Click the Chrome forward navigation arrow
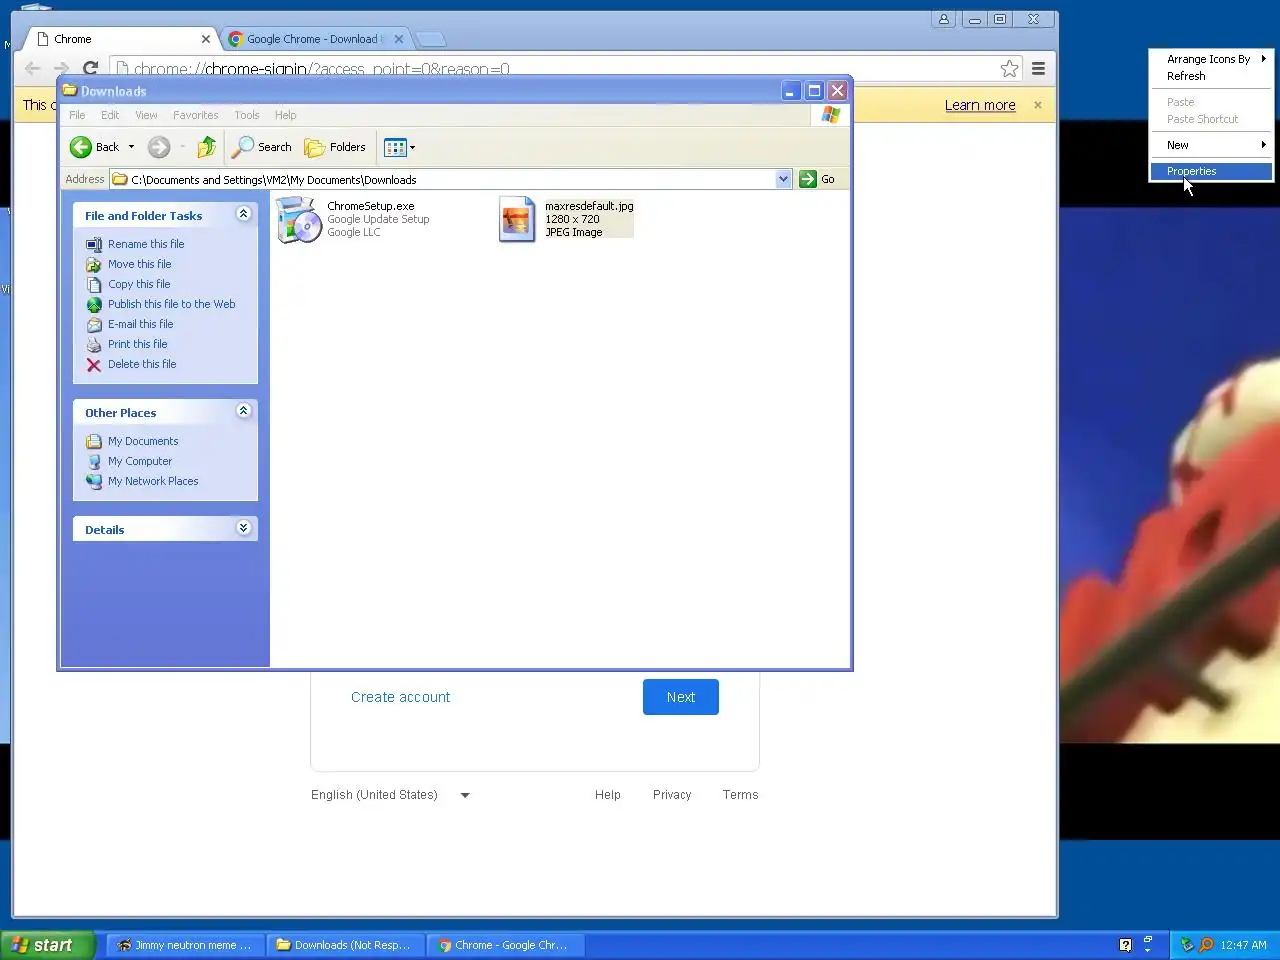This screenshot has width=1280, height=960. tap(61, 68)
